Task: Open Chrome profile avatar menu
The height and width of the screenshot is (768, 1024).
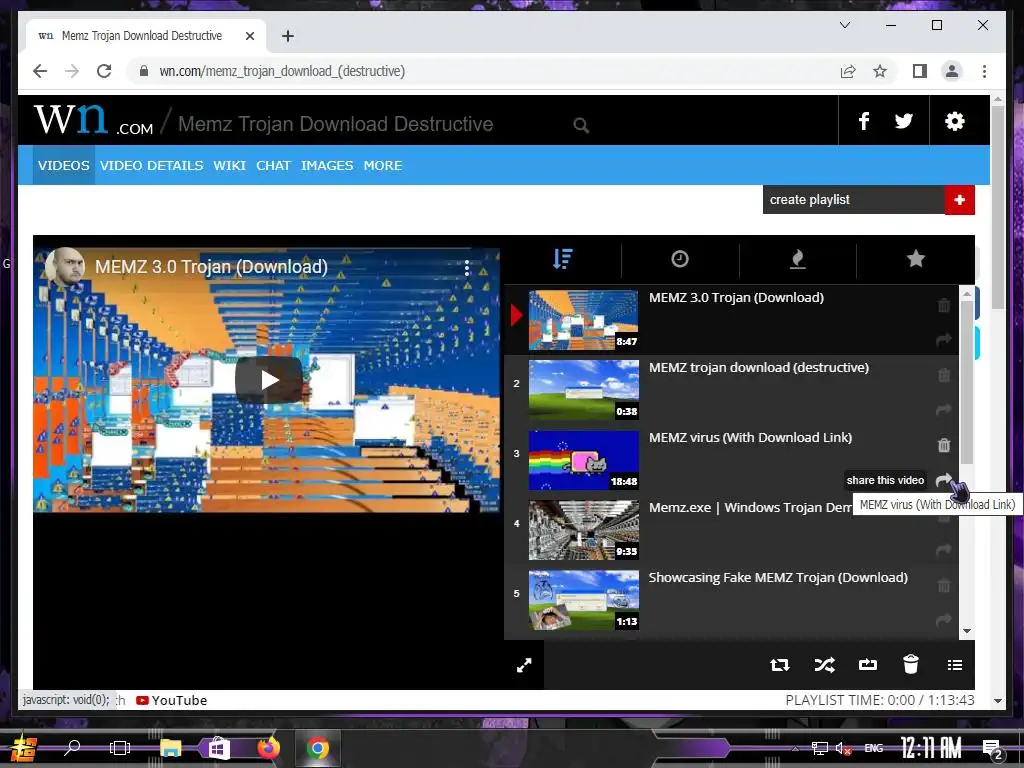Action: (x=952, y=71)
